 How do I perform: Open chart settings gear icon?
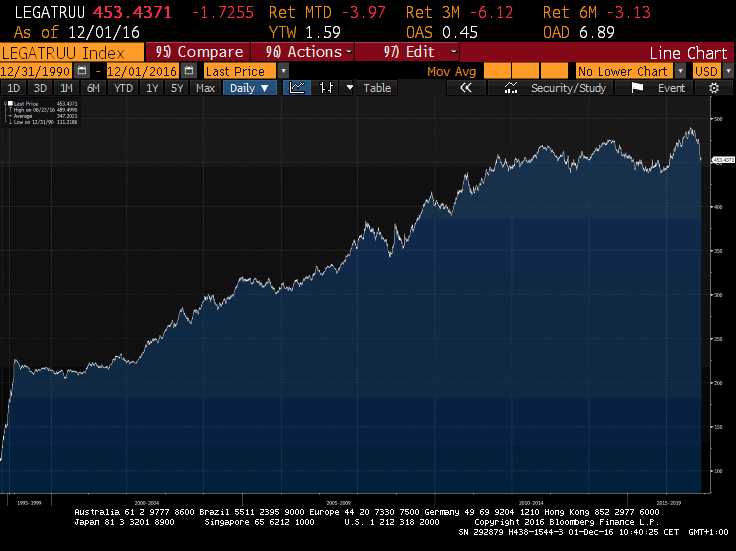click(714, 88)
